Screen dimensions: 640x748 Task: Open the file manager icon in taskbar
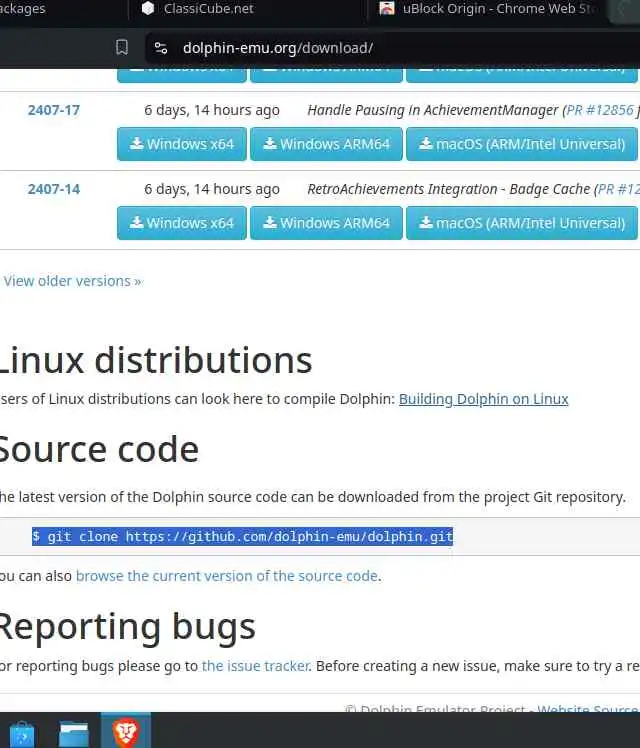(x=73, y=733)
